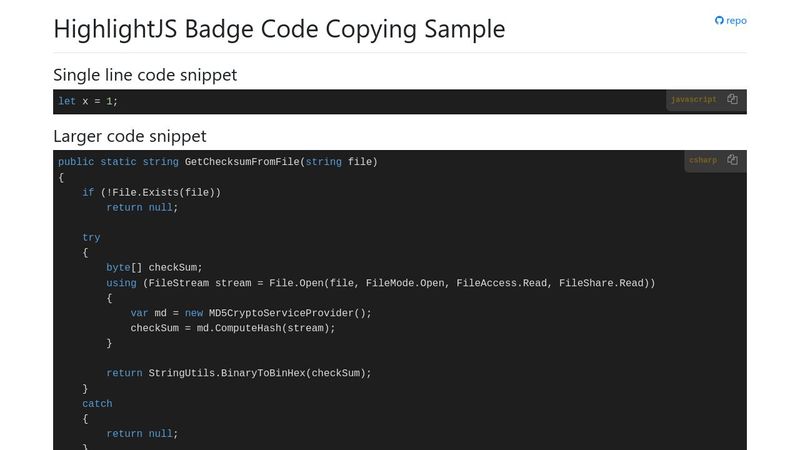Place cursor in the let x = 1 line
Screen dimensions: 800x450
pyautogui.click(x=88, y=101)
